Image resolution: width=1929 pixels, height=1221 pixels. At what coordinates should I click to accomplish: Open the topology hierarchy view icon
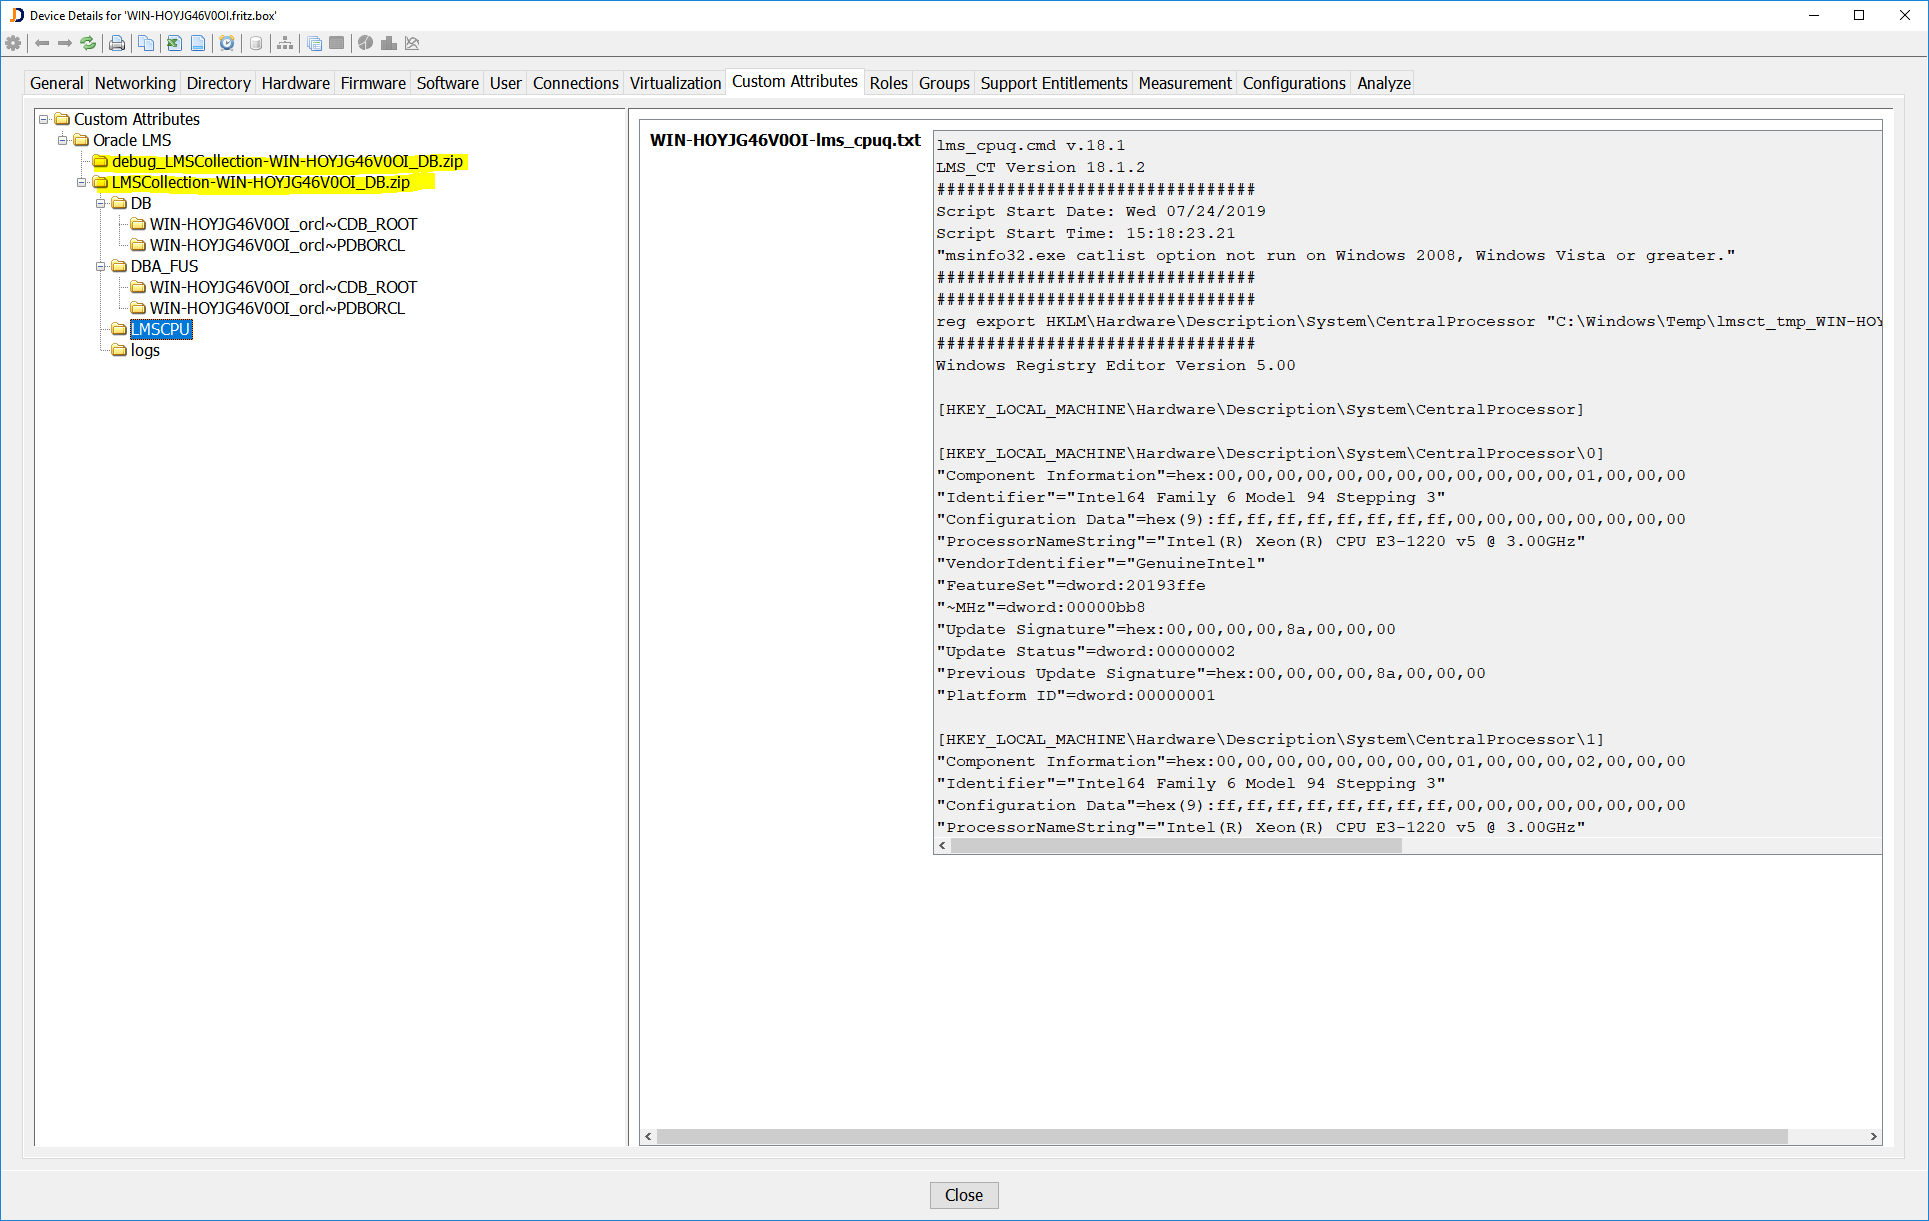(284, 43)
